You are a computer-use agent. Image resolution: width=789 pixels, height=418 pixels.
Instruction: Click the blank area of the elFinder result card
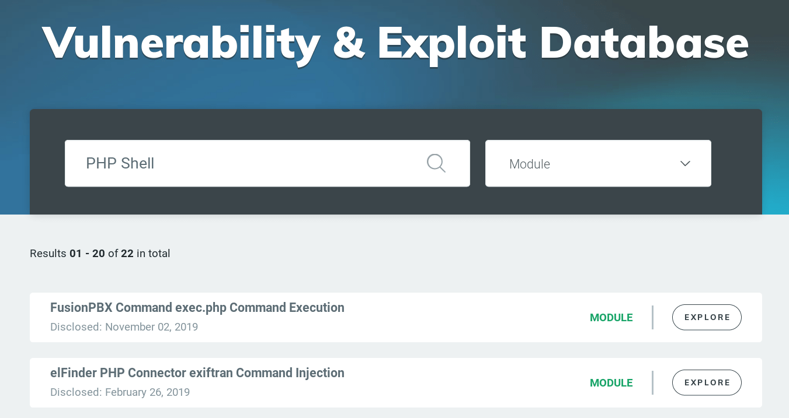[463, 383]
